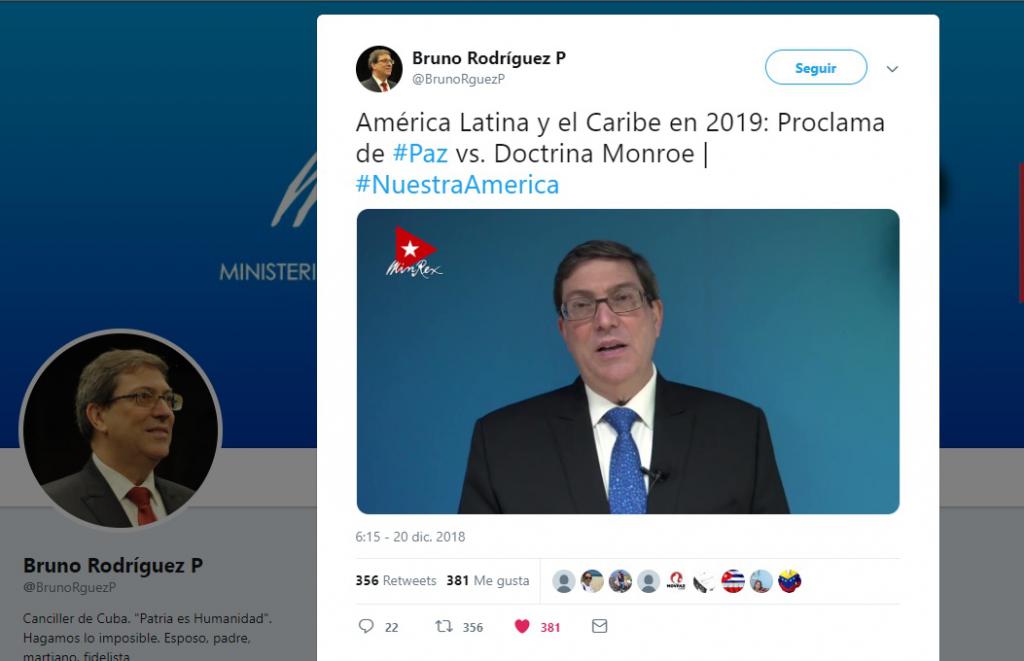
Task: Click the reply speech bubble icon
Action: 366,626
